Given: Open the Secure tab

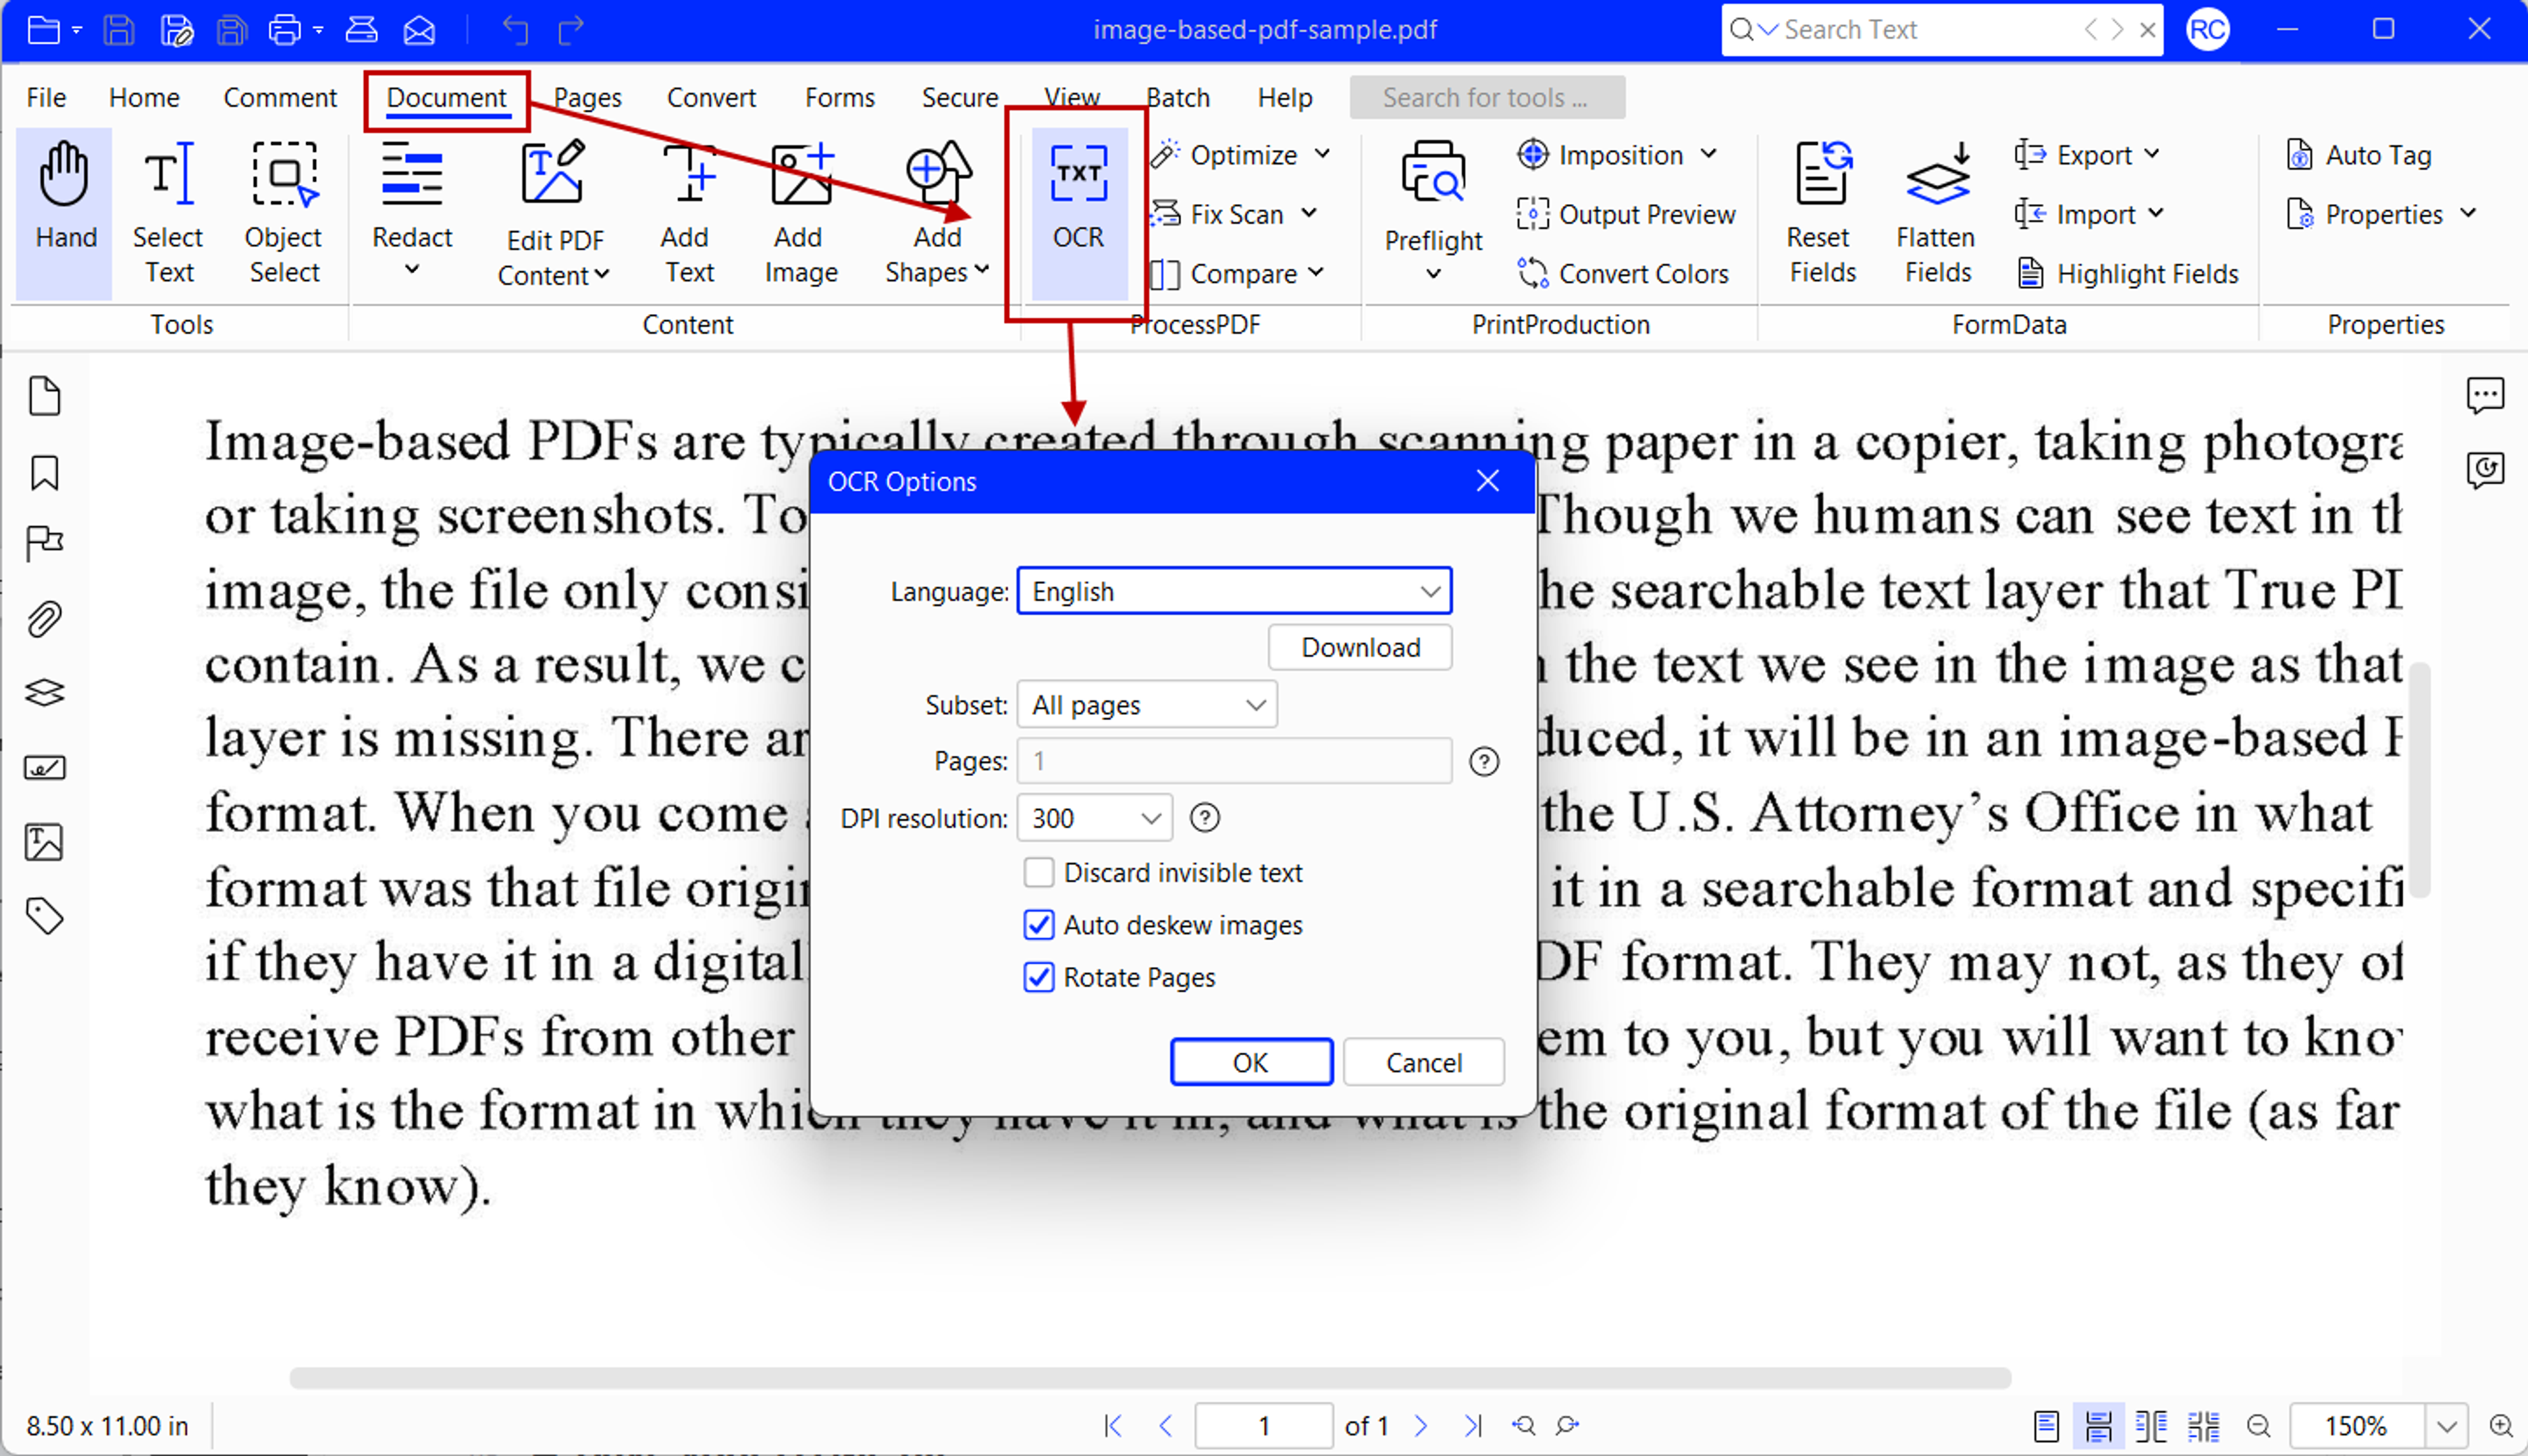Looking at the screenshot, I should pos(959,97).
